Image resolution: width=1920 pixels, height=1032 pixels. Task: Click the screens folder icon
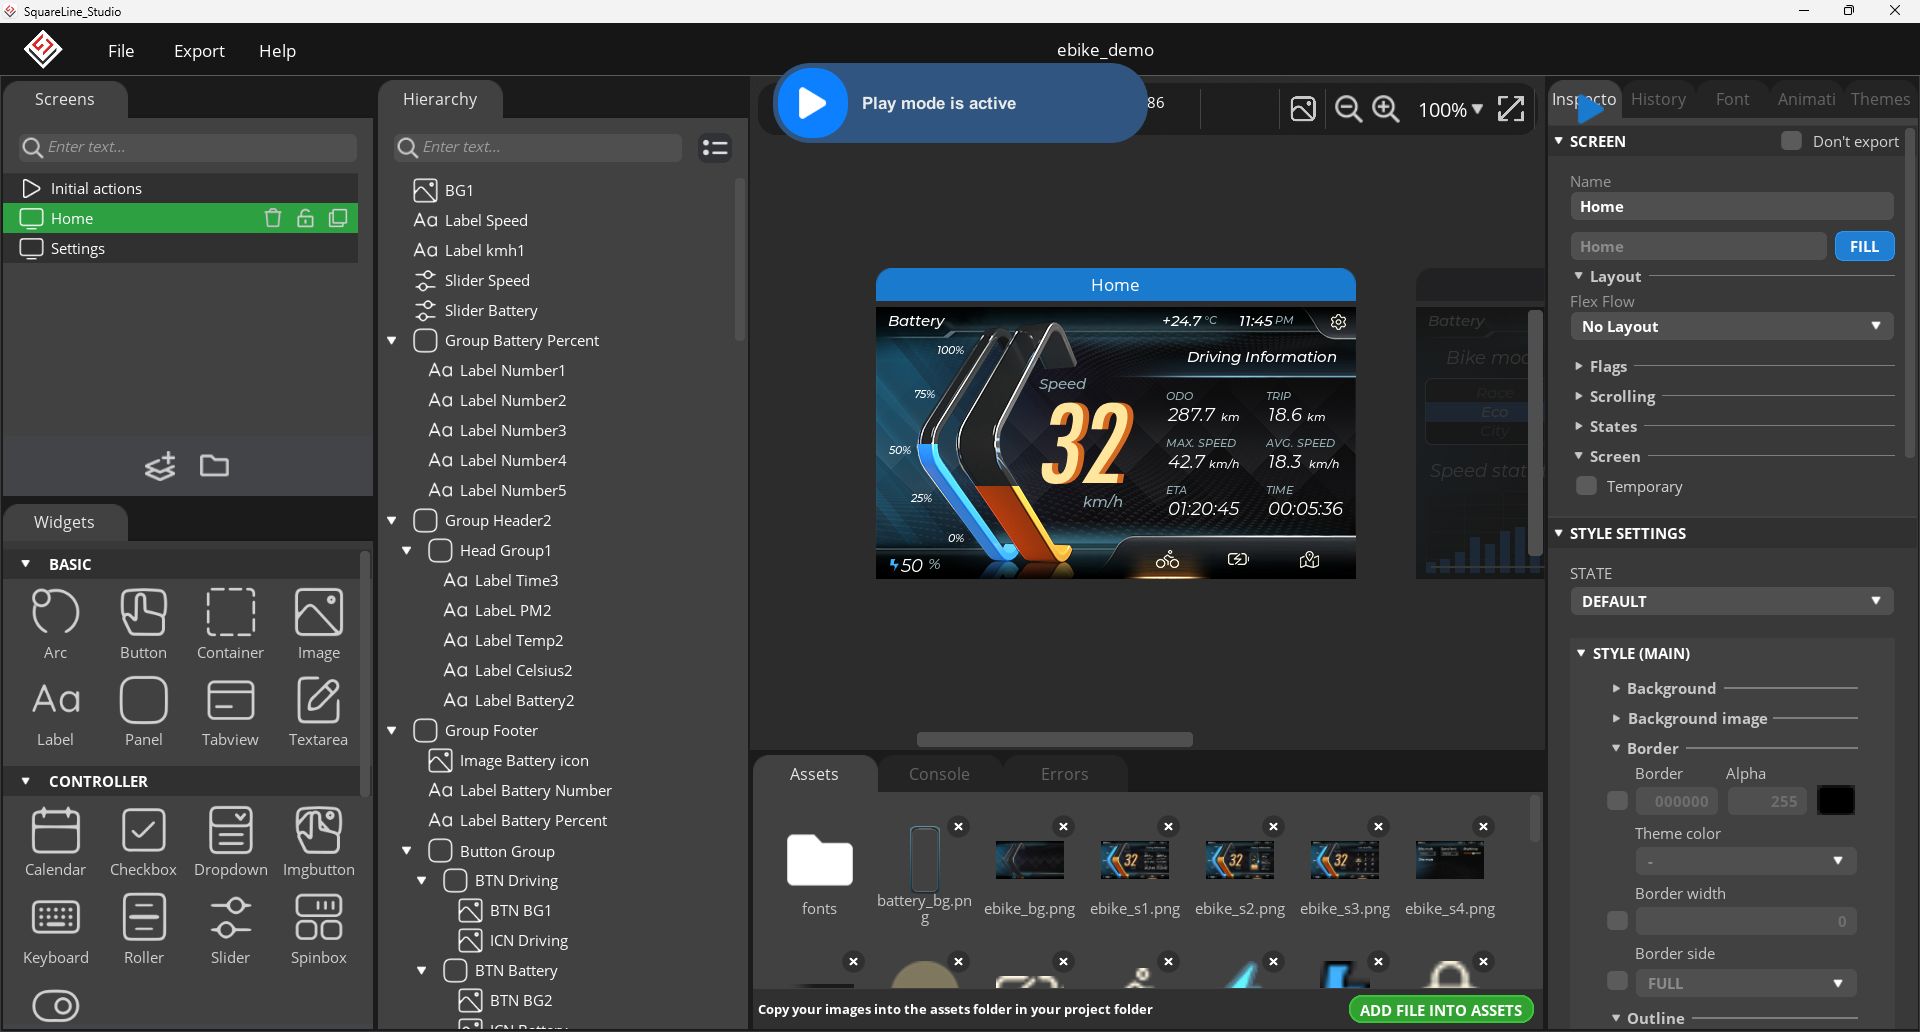click(214, 466)
